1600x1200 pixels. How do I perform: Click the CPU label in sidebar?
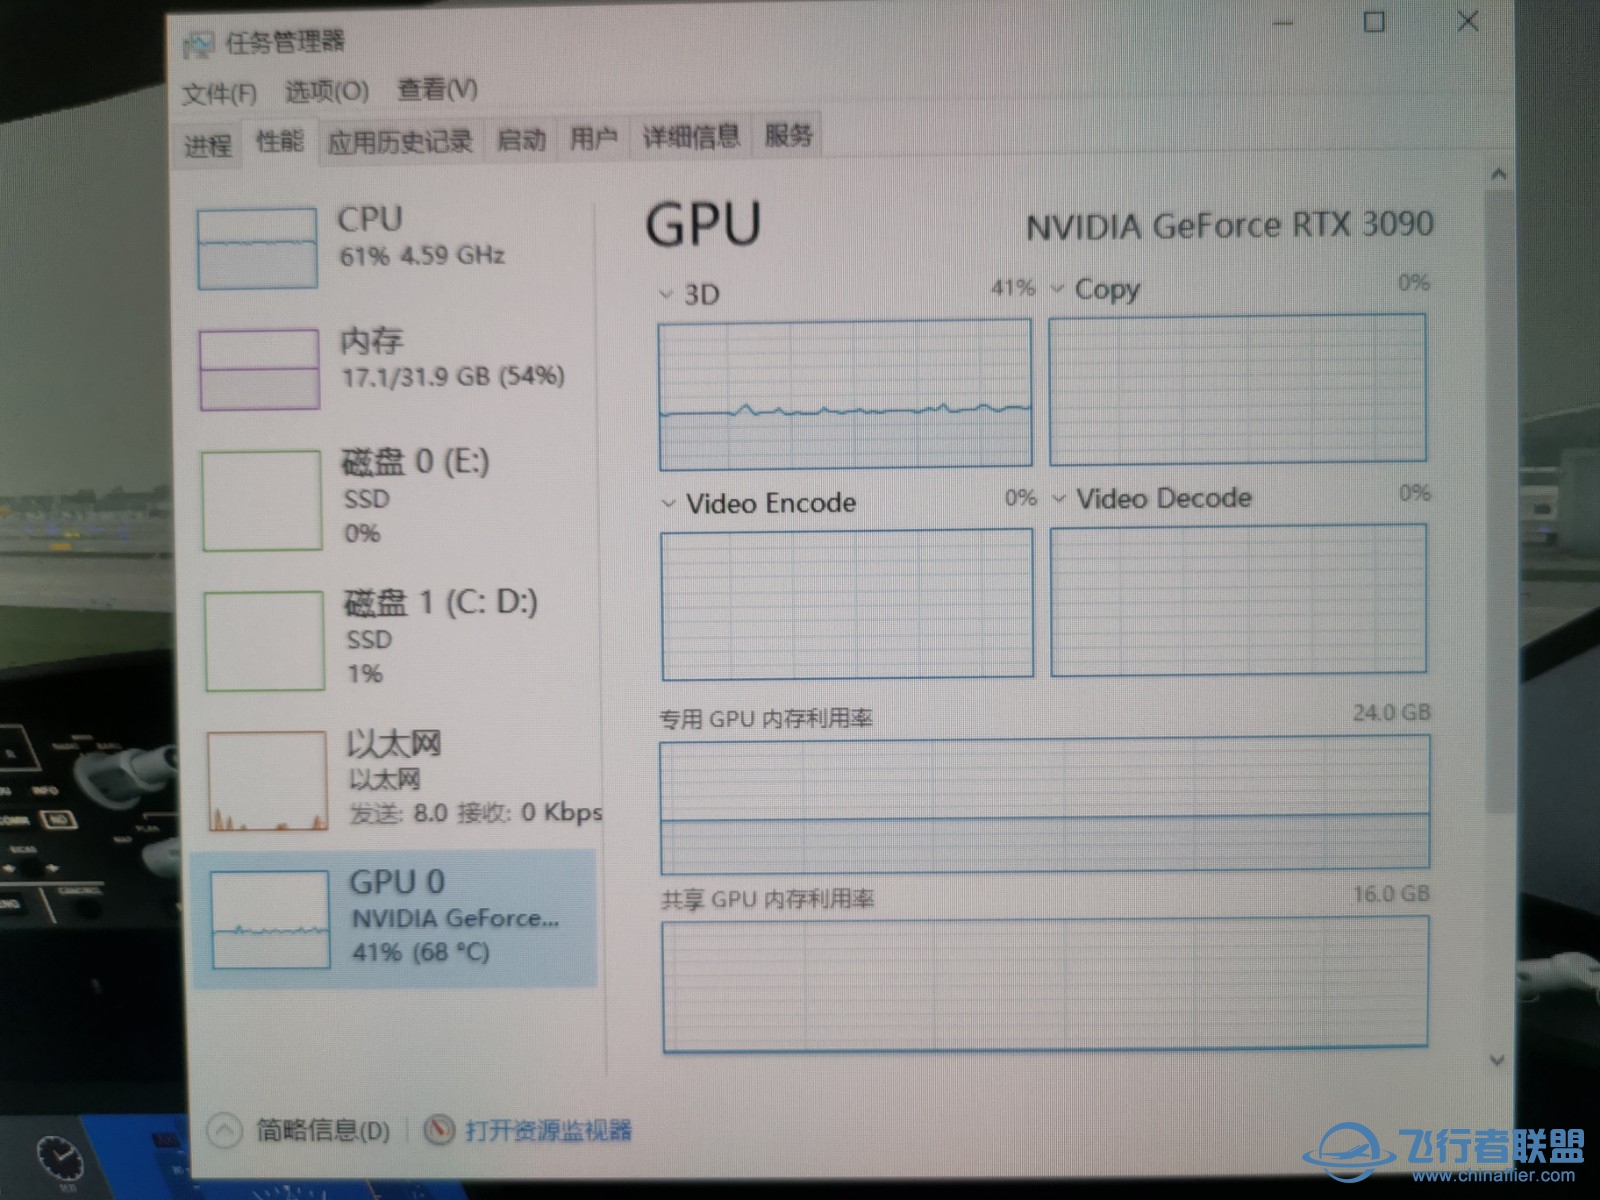[370, 219]
